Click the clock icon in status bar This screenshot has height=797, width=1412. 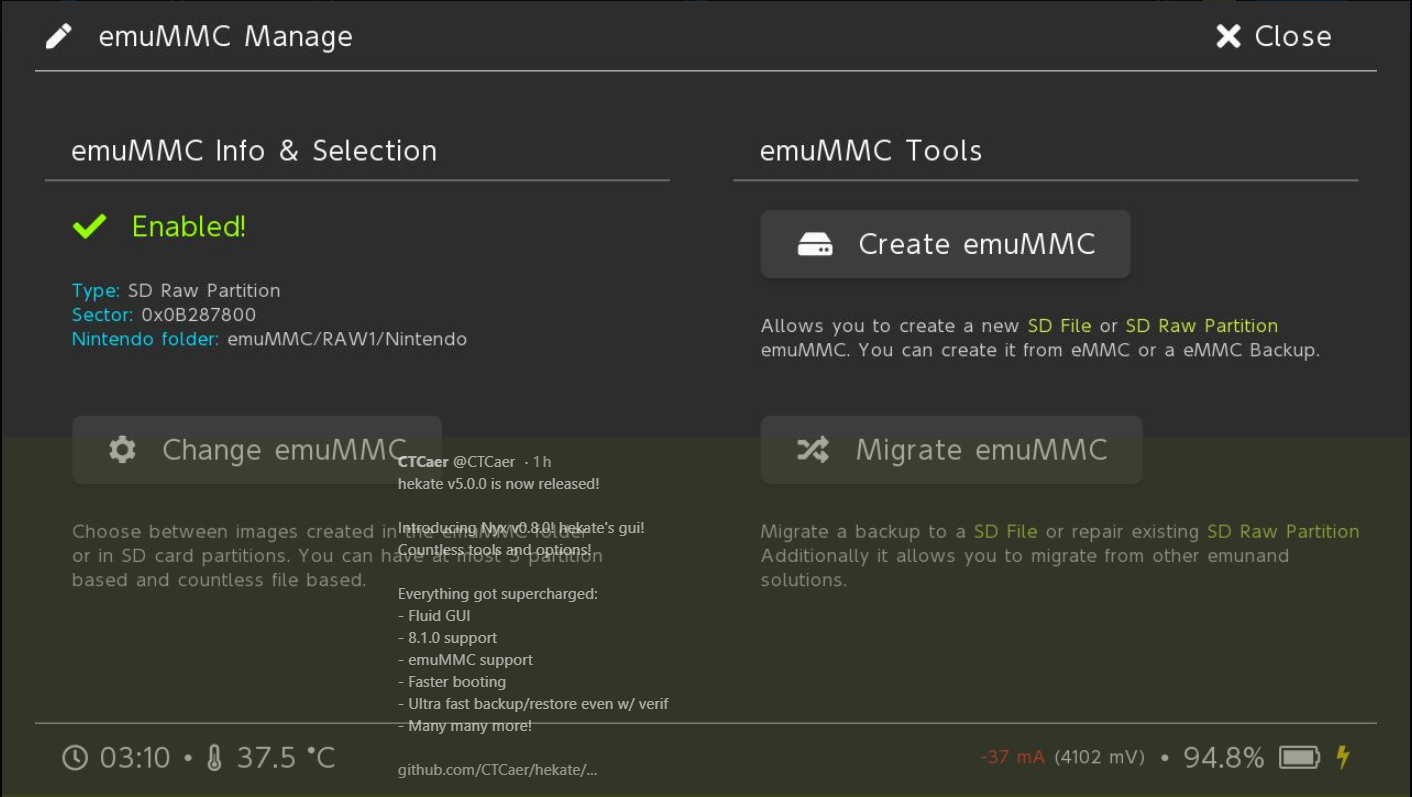[75, 758]
